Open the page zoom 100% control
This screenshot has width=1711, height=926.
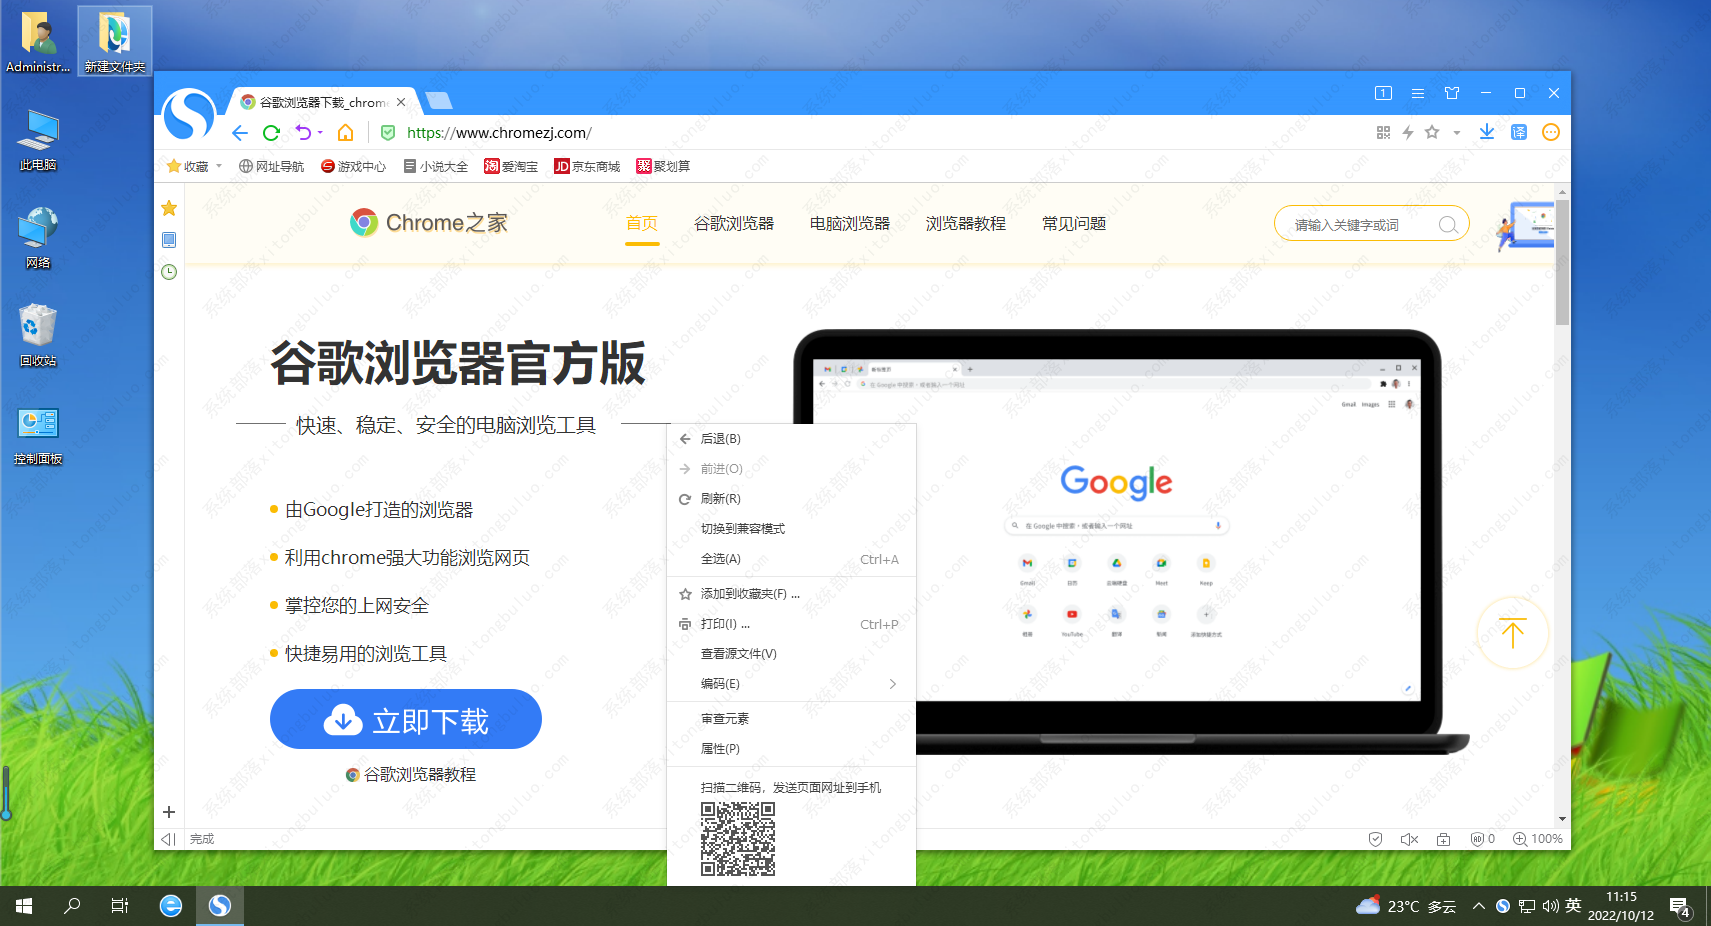[1538, 839]
